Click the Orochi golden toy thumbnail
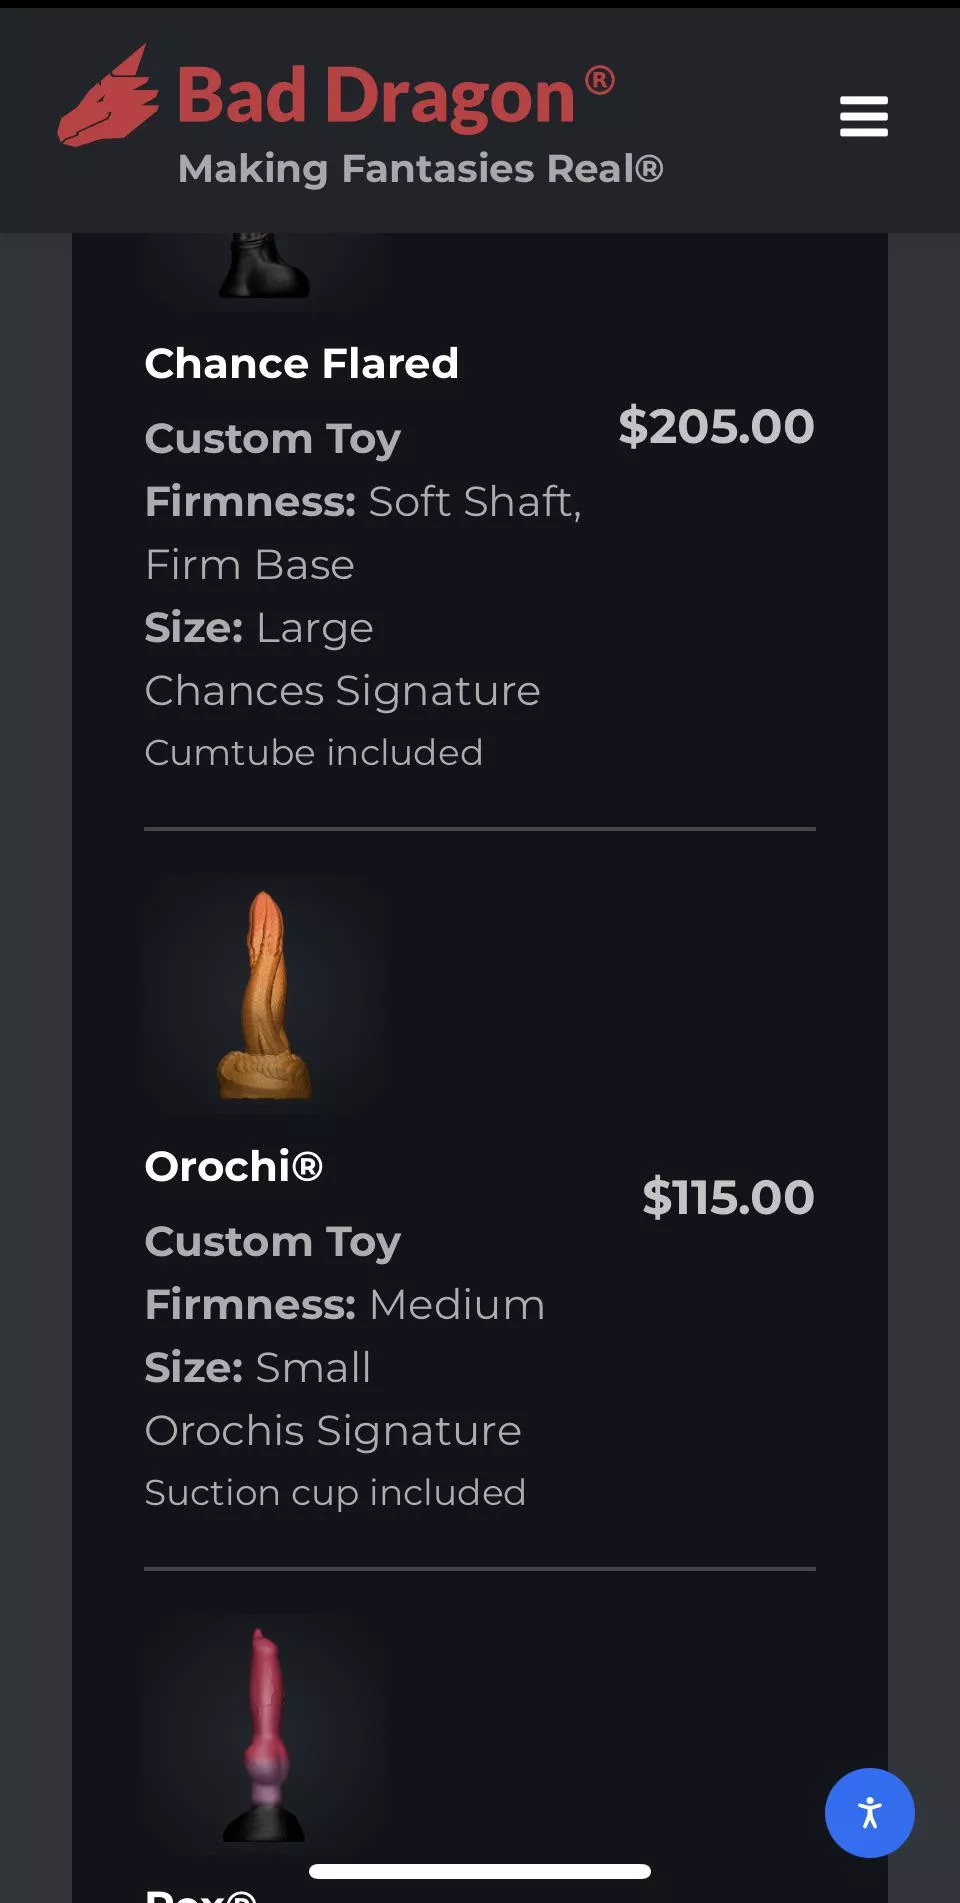The image size is (960, 1903). [x=263, y=993]
